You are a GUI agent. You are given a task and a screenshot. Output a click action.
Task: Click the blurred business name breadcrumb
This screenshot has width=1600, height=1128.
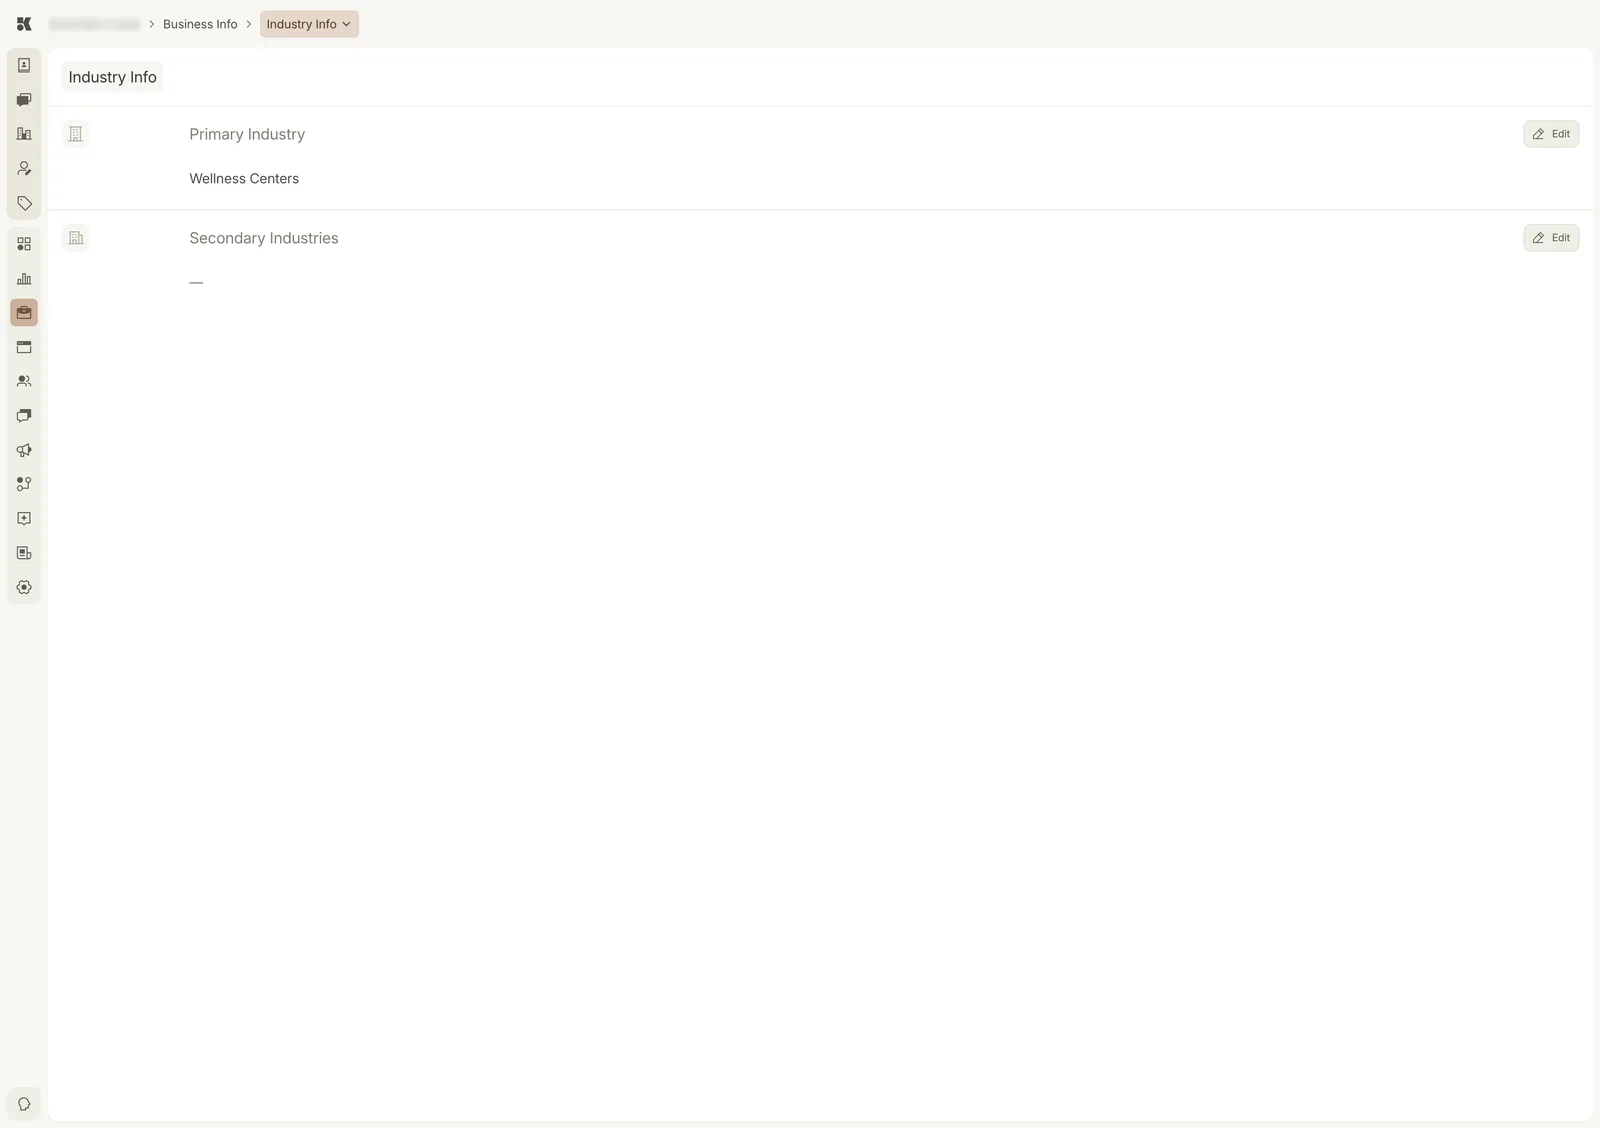pos(95,24)
